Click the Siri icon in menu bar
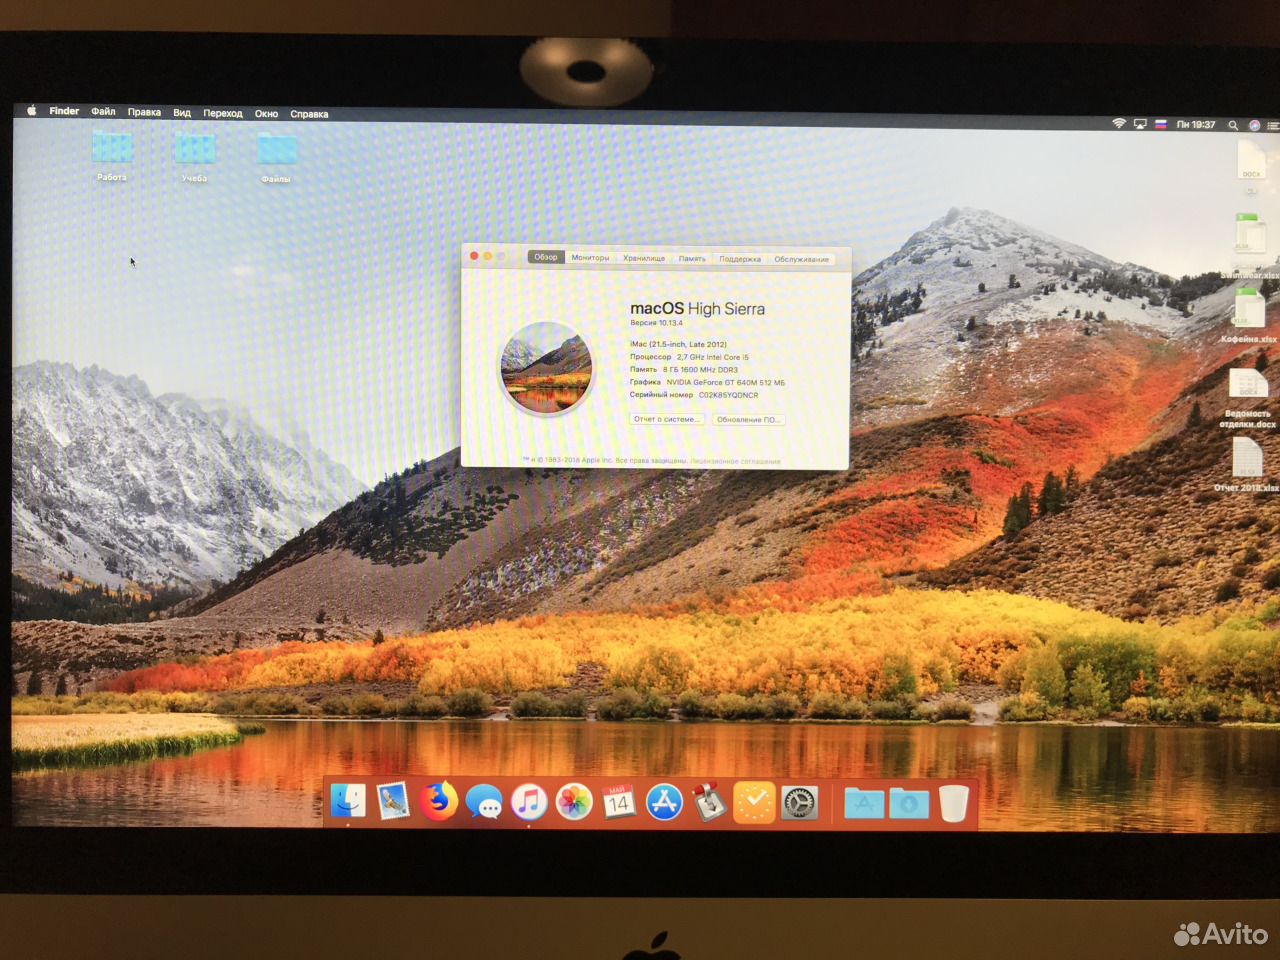1280x960 pixels. pos(1255,126)
